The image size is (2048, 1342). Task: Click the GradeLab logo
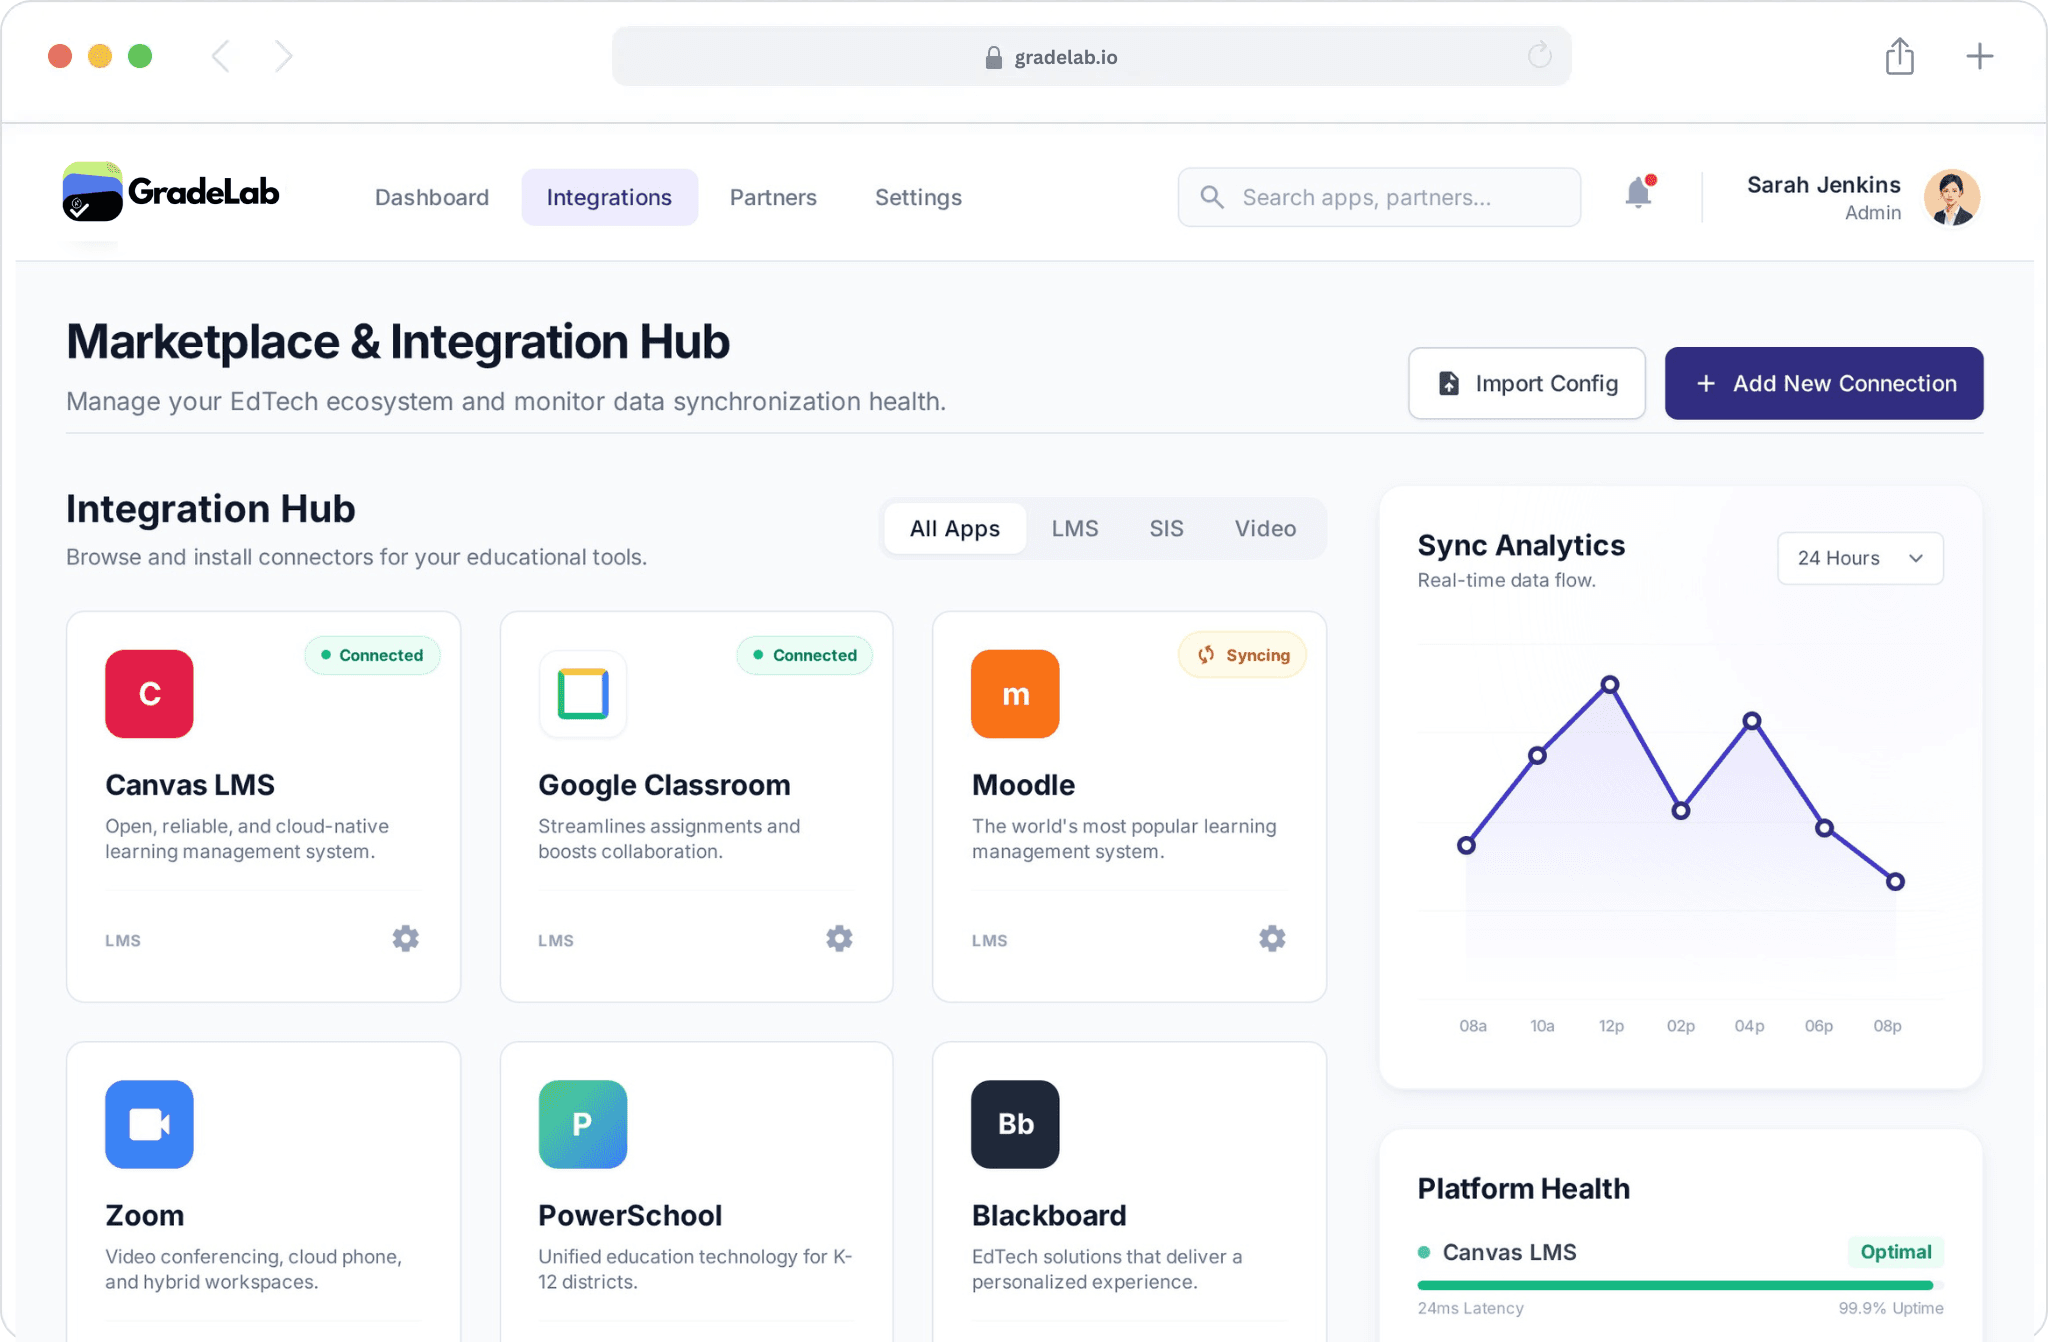(171, 192)
